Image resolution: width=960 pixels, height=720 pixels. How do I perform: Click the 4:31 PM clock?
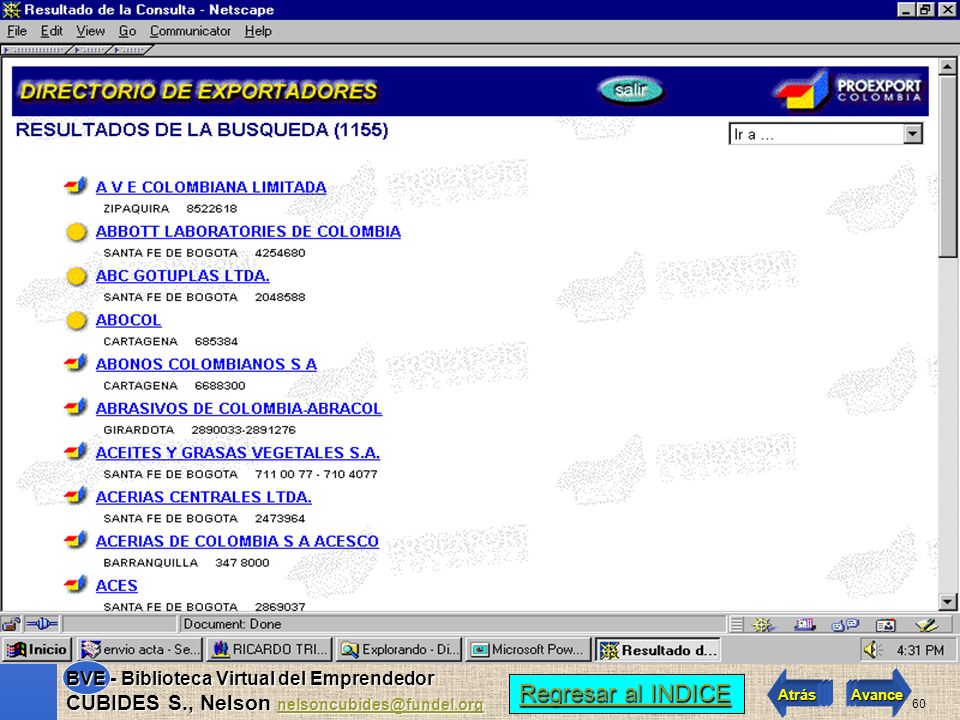click(x=920, y=650)
